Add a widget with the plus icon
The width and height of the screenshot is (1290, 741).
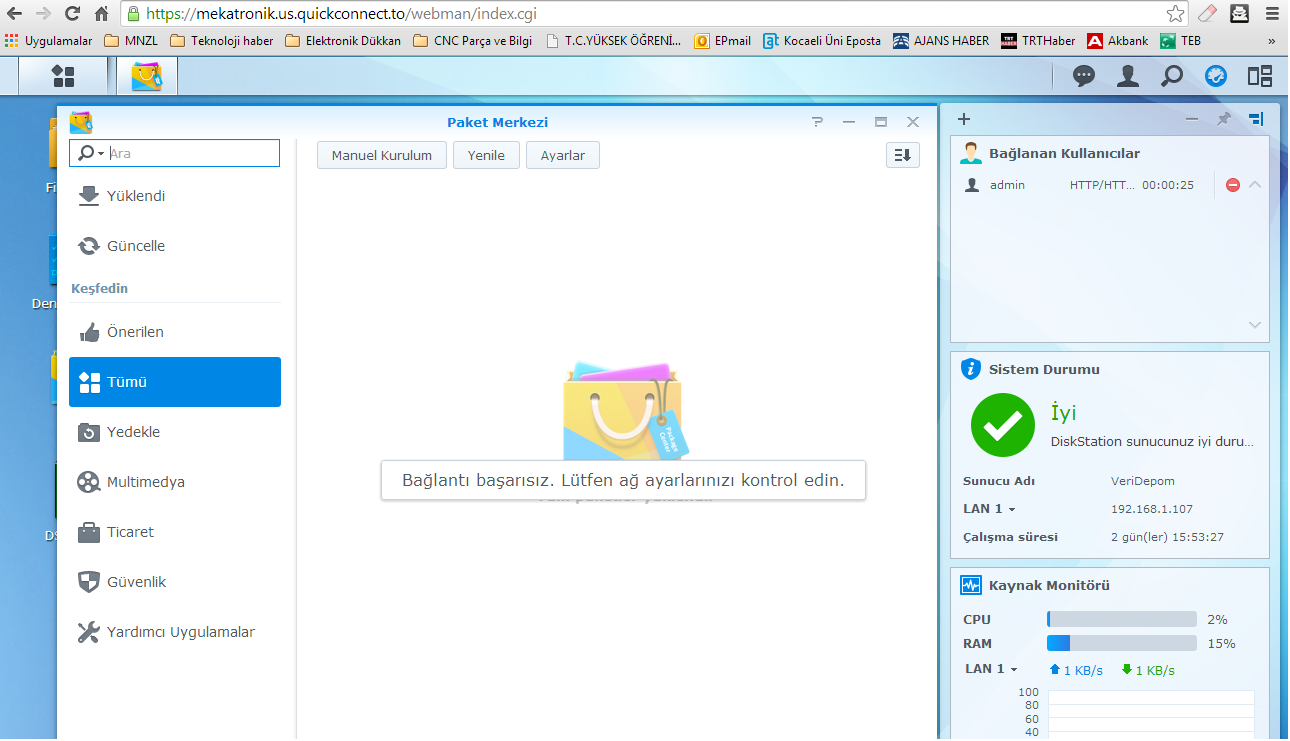click(x=964, y=119)
